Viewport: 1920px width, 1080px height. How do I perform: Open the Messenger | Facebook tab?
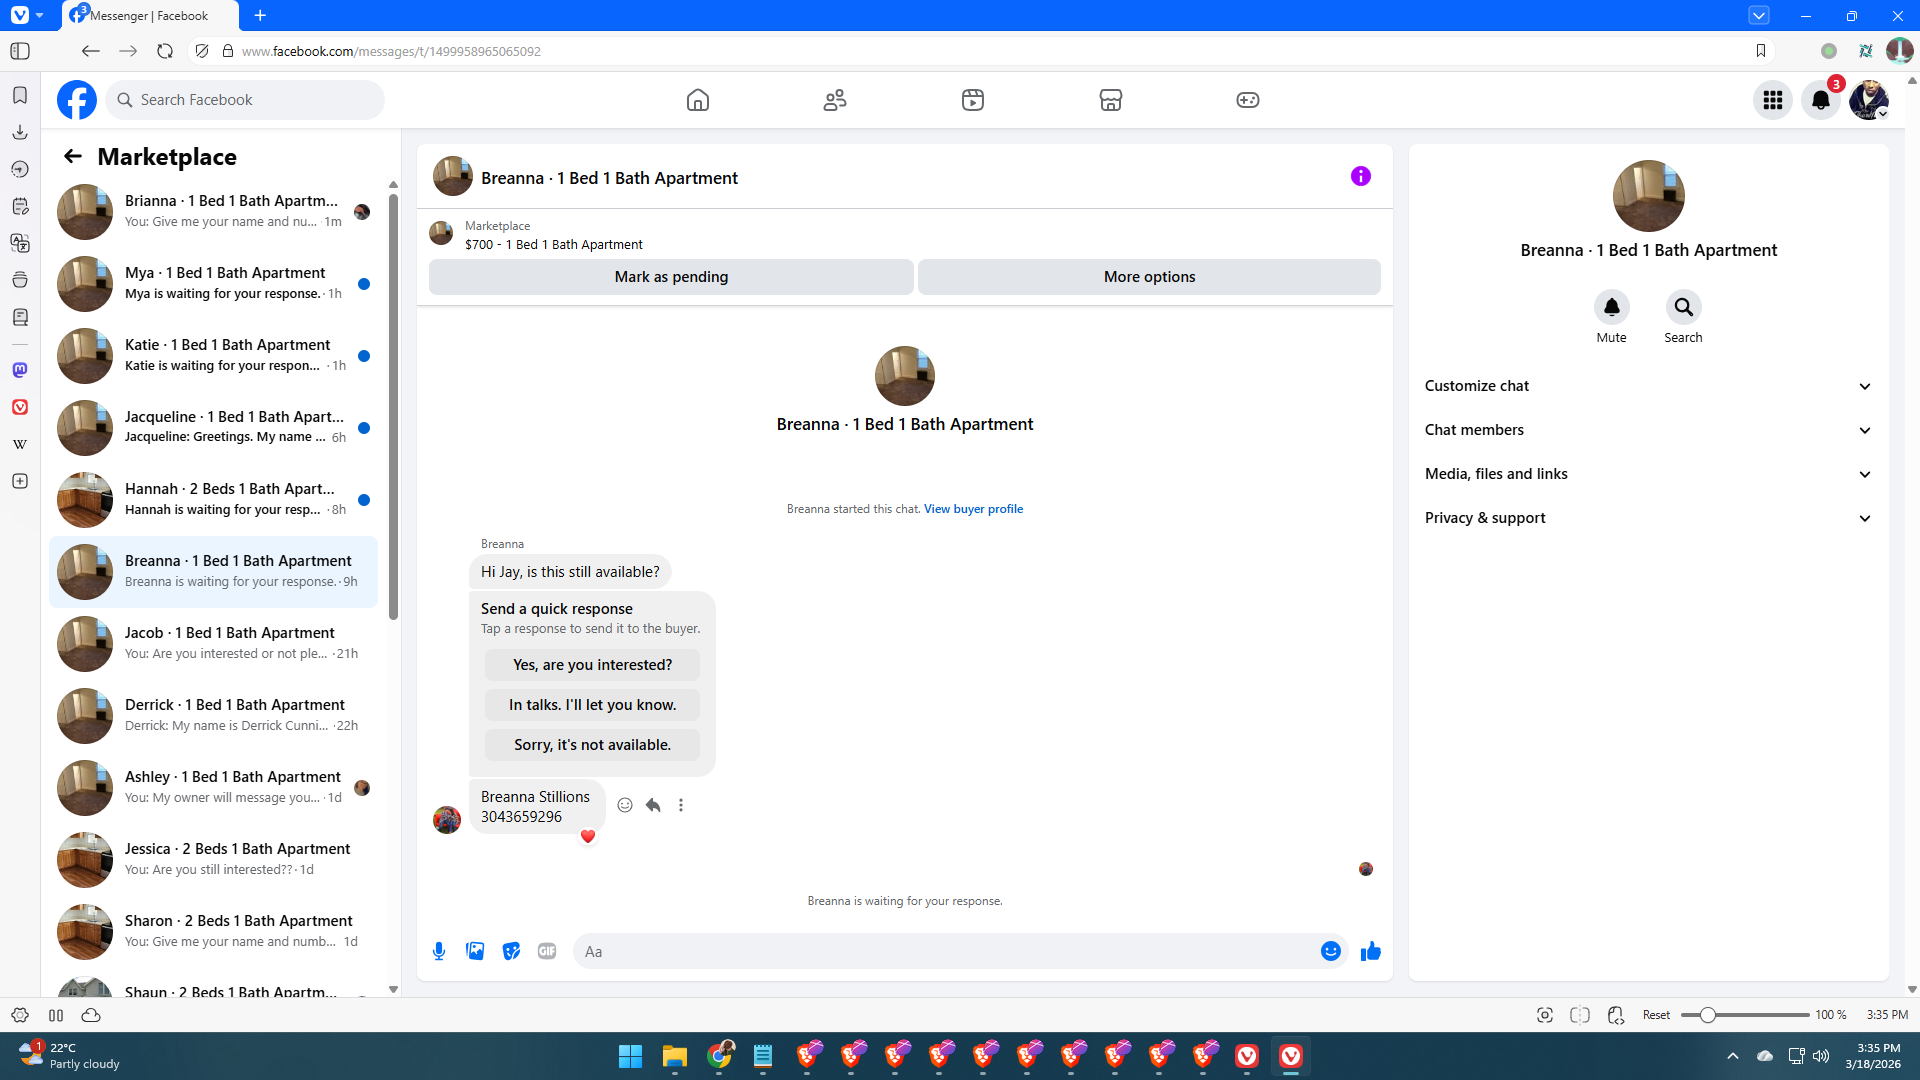click(148, 16)
